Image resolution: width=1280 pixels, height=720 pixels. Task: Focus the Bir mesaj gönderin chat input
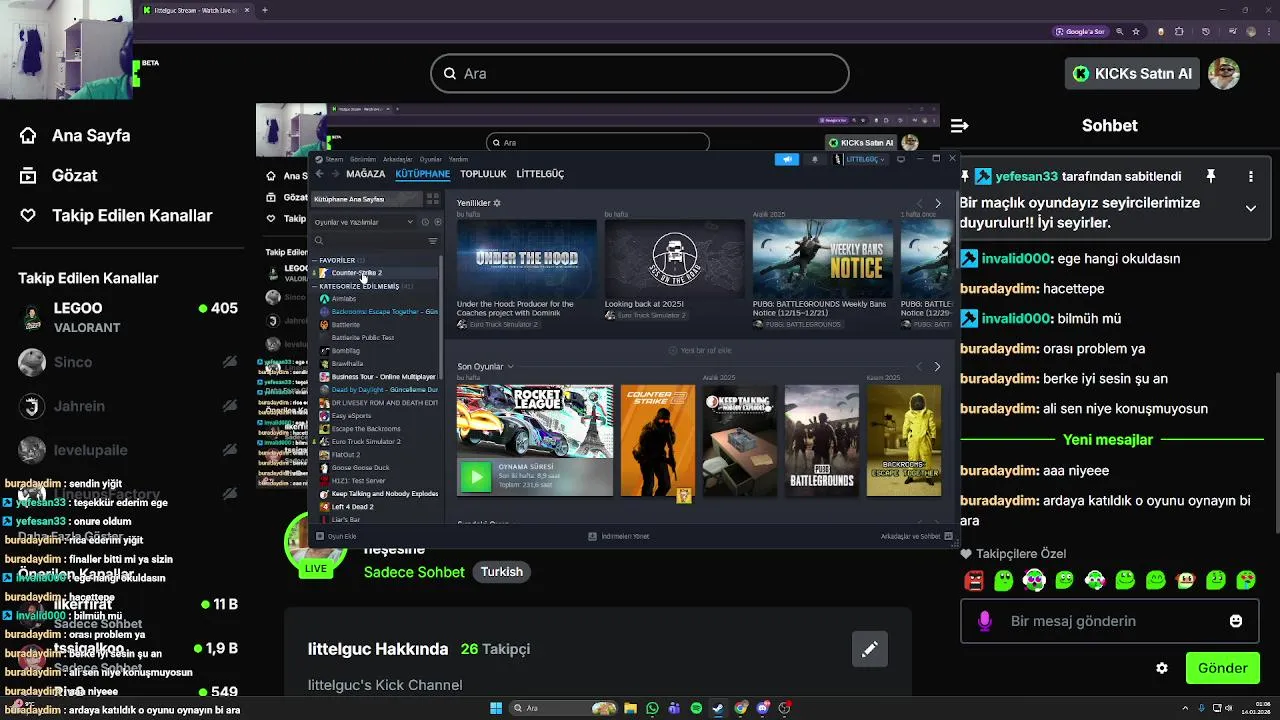pyautogui.click(x=1110, y=621)
